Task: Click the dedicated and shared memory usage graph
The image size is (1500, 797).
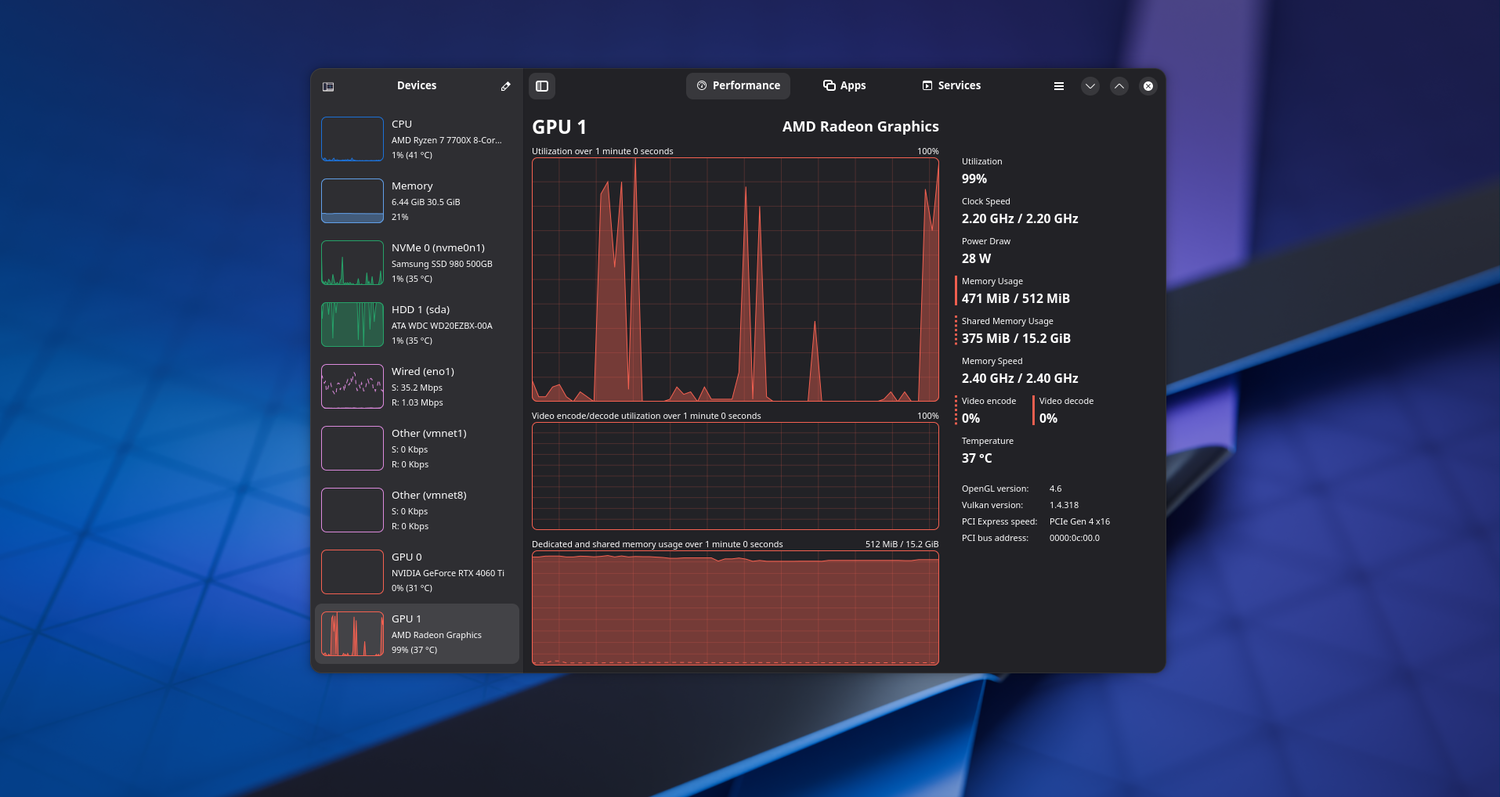Action: pyautogui.click(x=735, y=608)
